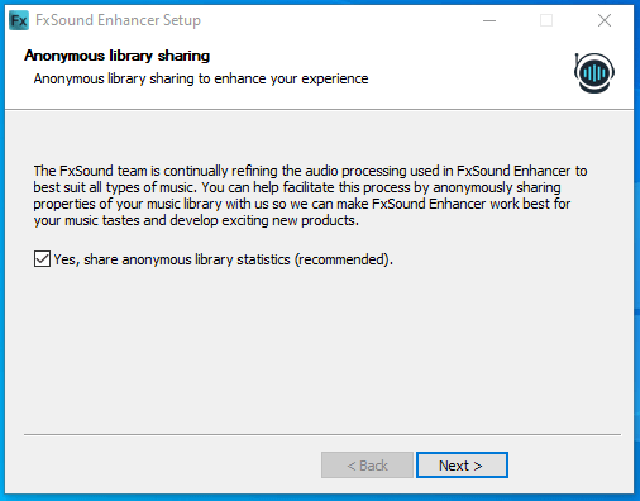Click the bold 'Anonymous library sharing' heading
640x501 pixels.
click(x=117, y=56)
